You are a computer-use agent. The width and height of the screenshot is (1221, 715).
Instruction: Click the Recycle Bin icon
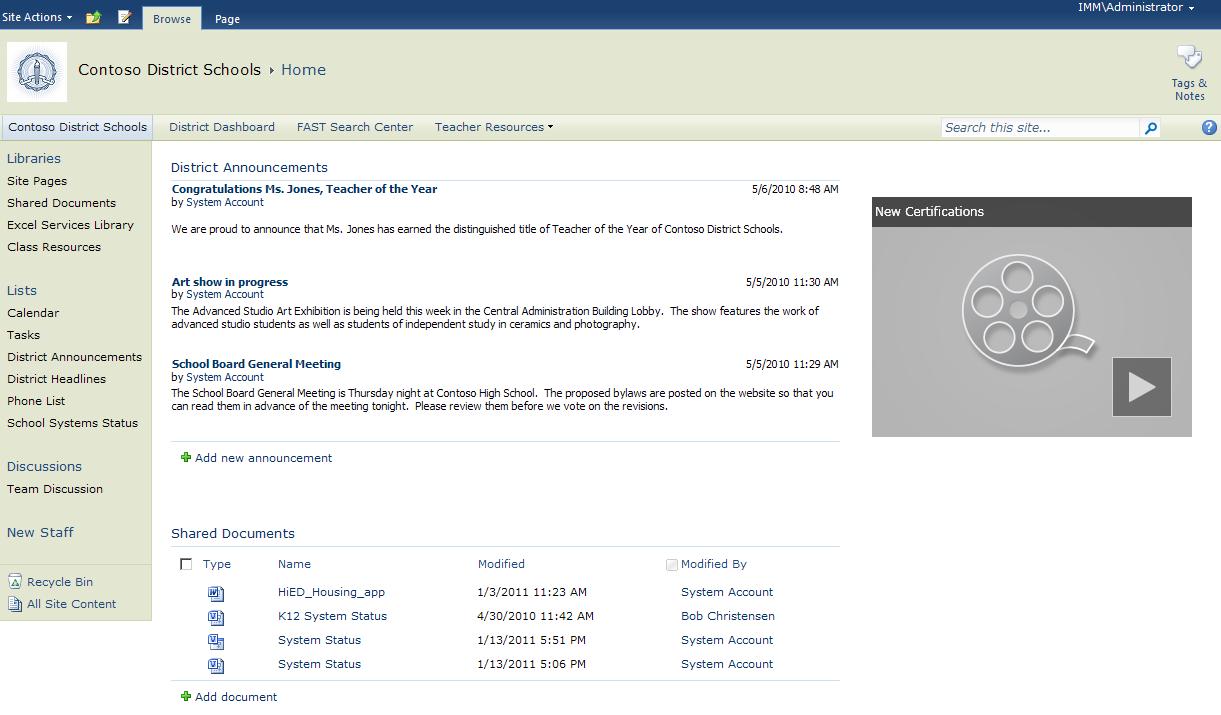[x=15, y=581]
